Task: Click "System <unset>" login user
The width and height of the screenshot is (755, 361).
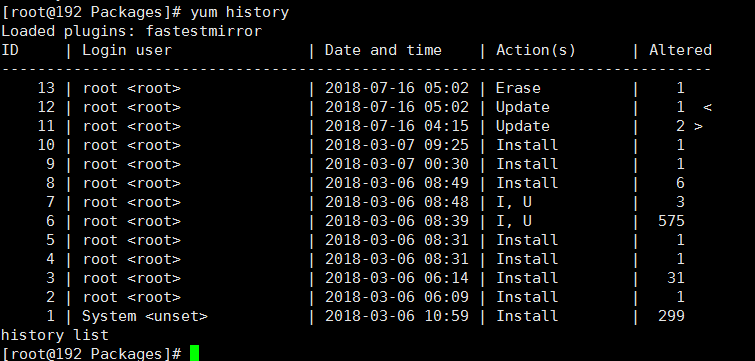Action: [x=145, y=316]
